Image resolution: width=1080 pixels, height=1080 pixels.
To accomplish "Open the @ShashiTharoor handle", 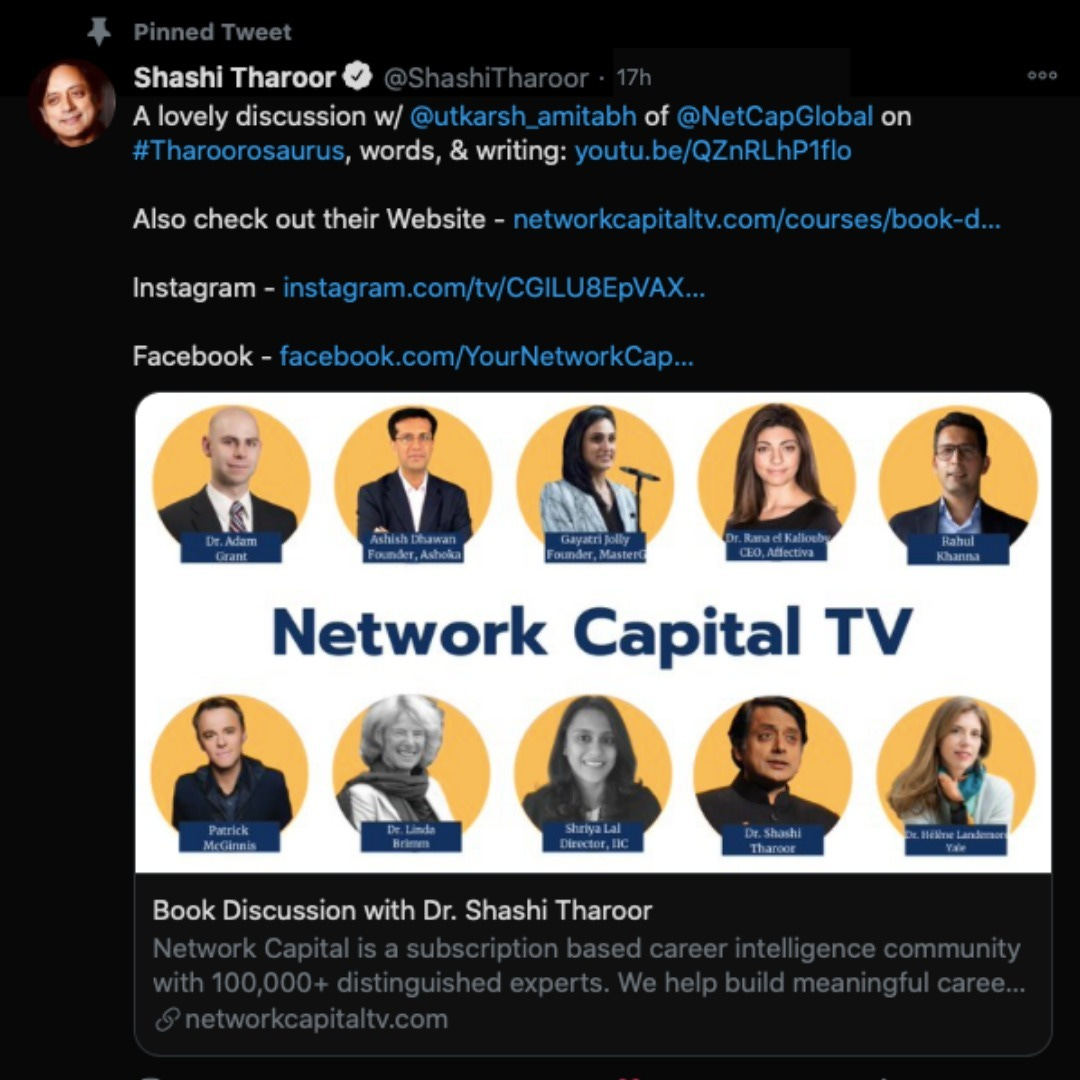I will [x=486, y=78].
